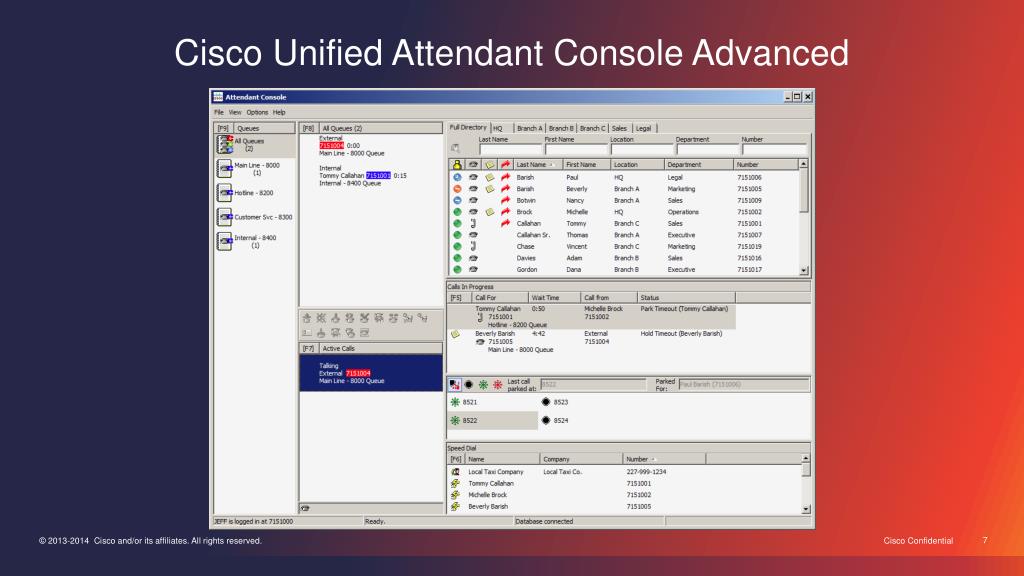Select the All Queues icon in Queues

coord(225,144)
